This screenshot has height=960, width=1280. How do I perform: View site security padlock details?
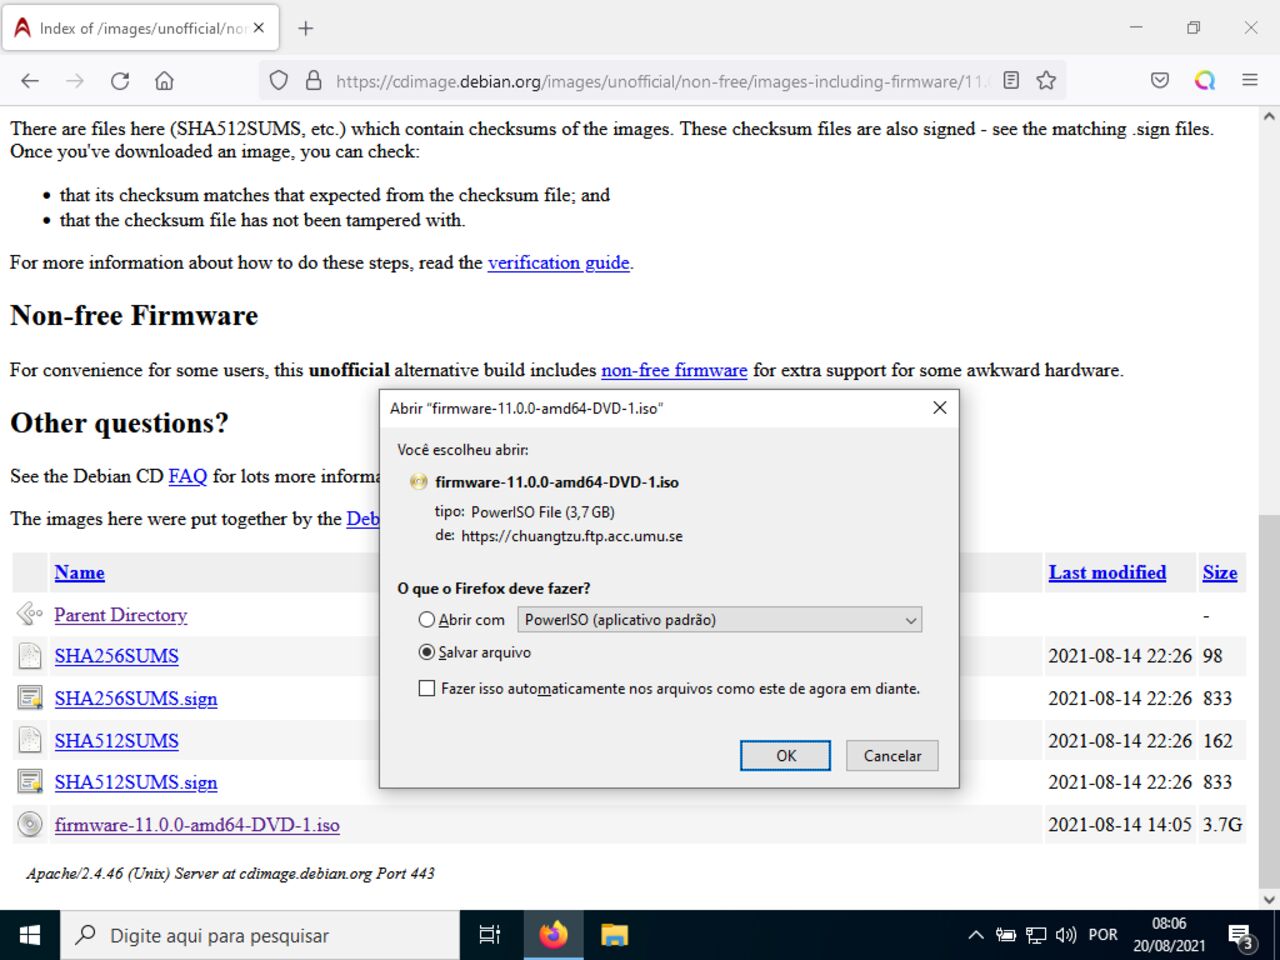(x=313, y=81)
